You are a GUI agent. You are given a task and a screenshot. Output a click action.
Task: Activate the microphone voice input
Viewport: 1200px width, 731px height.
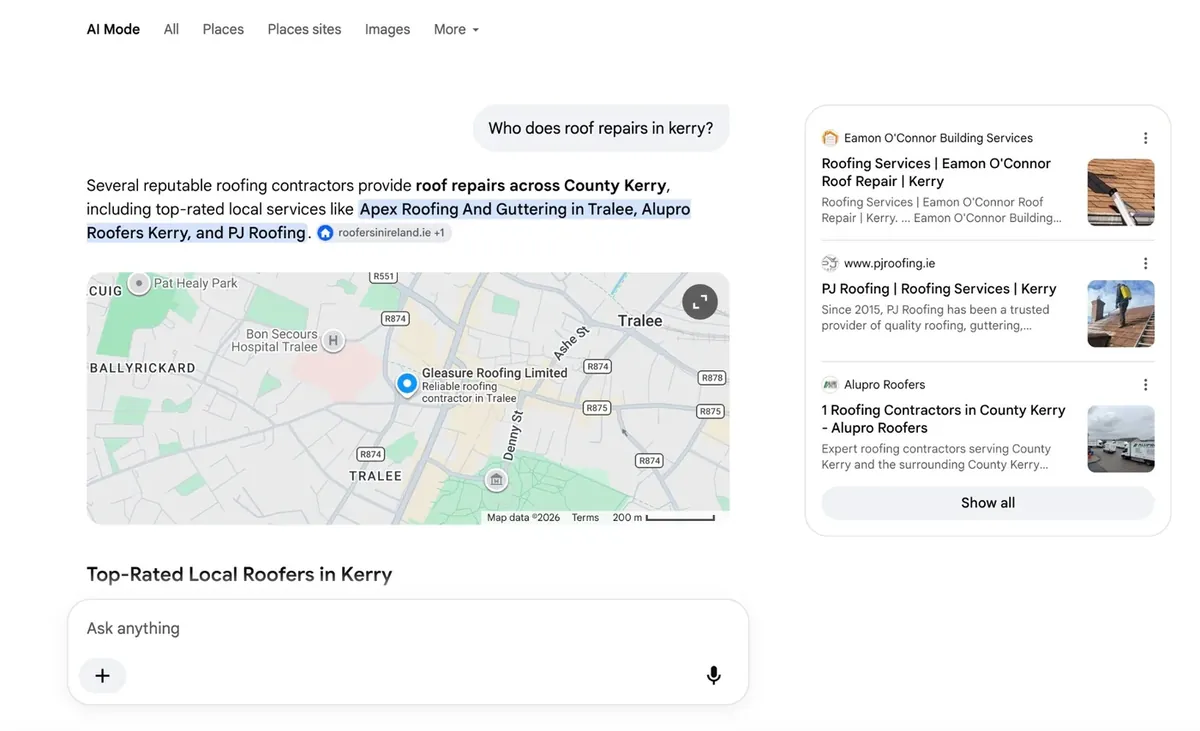(x=714, y=676)
